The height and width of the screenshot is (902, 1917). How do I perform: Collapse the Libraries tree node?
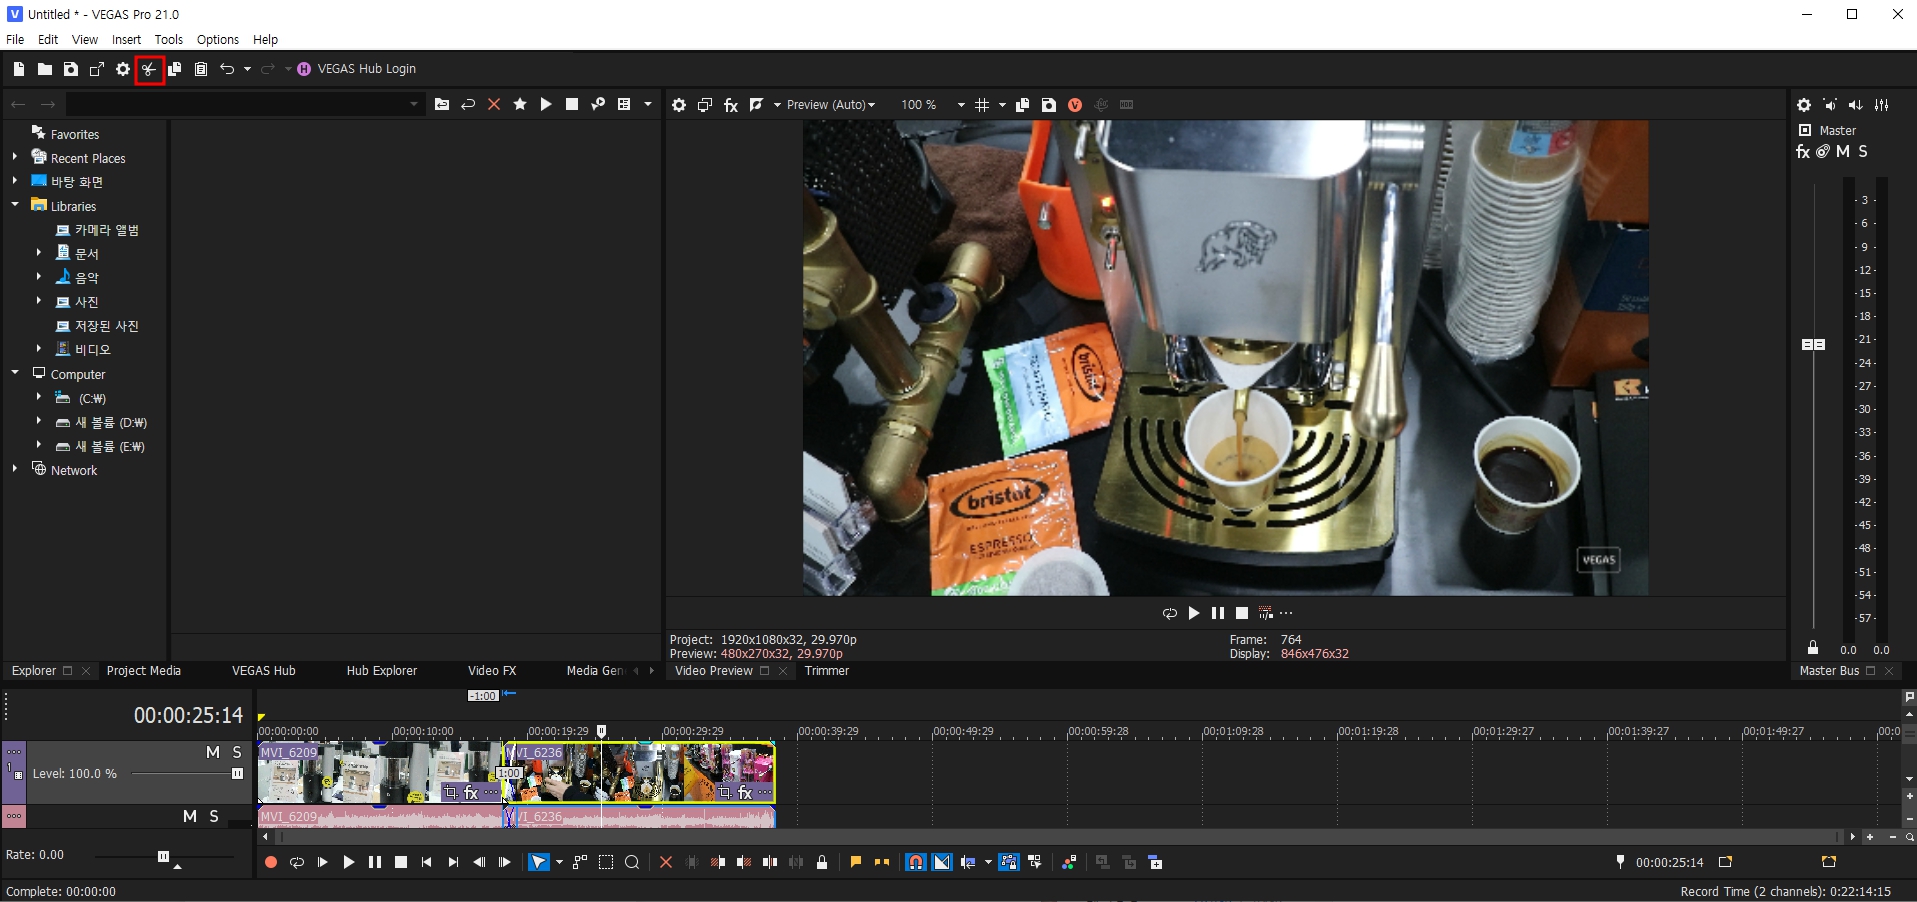15,205
